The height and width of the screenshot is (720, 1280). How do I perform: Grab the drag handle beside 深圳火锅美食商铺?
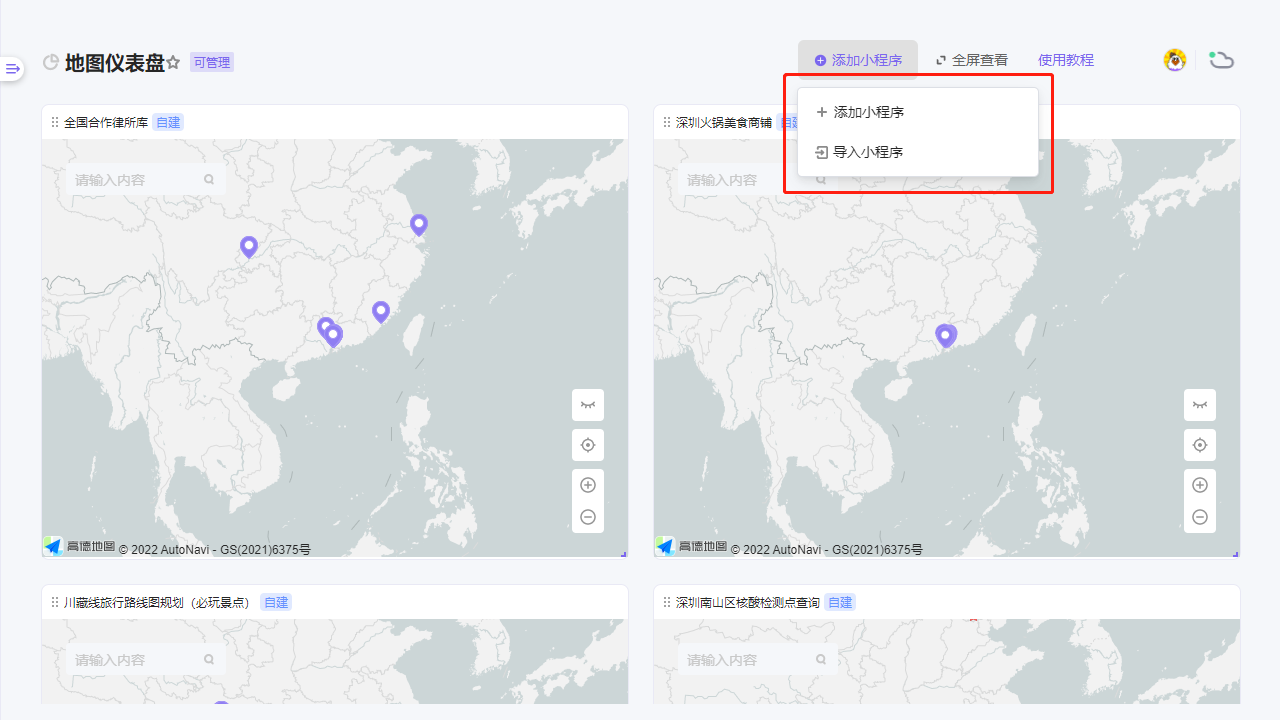click(666, 122)
